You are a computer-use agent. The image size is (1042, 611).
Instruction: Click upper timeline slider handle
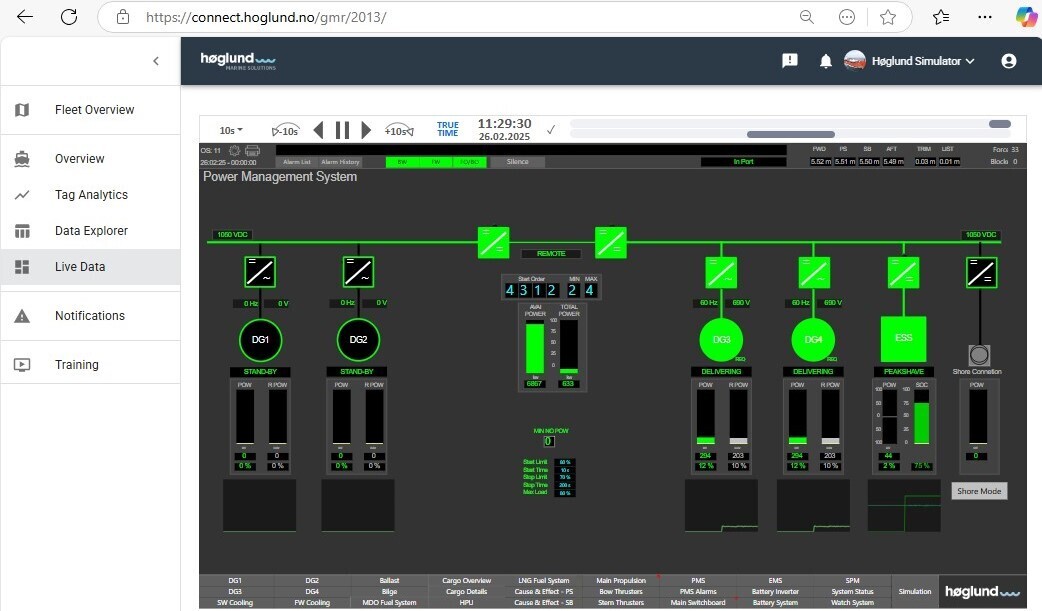999,124
